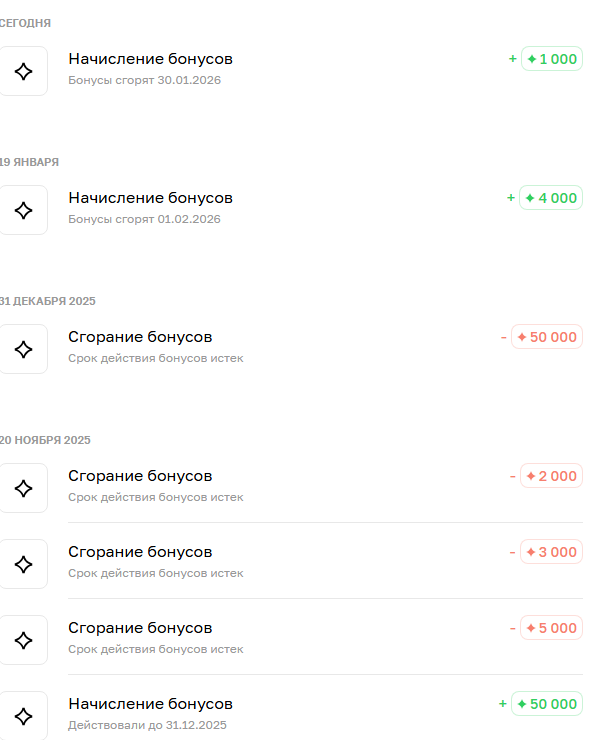Select the star icon of the 50 000 expiration
Viewport: 600px width, 740px height.
click(x=24, y=349)
